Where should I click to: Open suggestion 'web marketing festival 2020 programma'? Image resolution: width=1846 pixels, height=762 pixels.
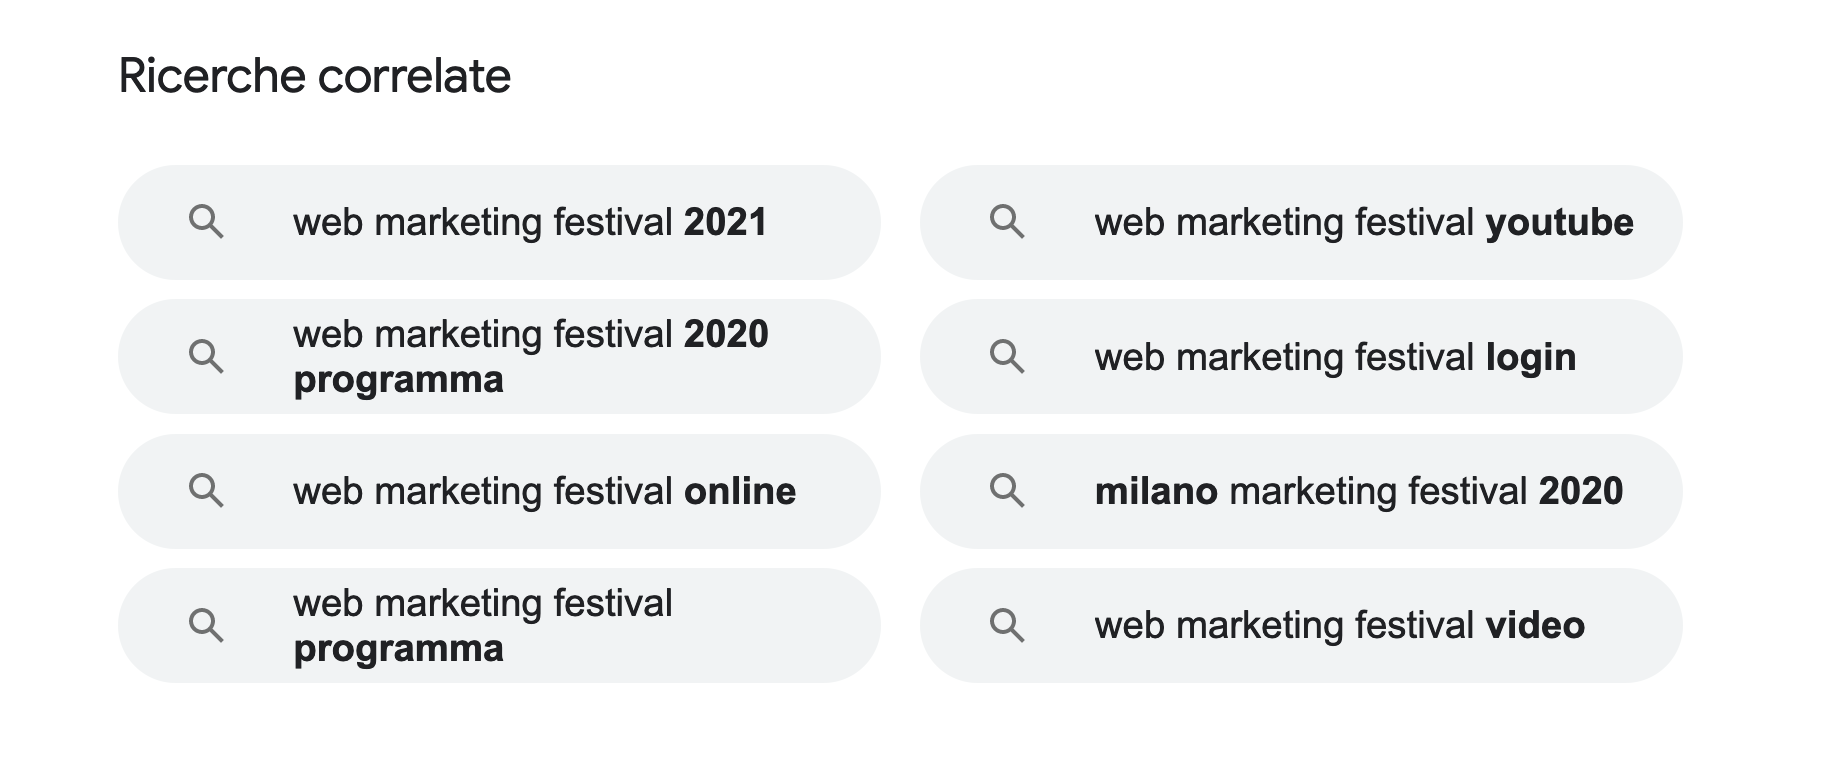pos(530,356)
